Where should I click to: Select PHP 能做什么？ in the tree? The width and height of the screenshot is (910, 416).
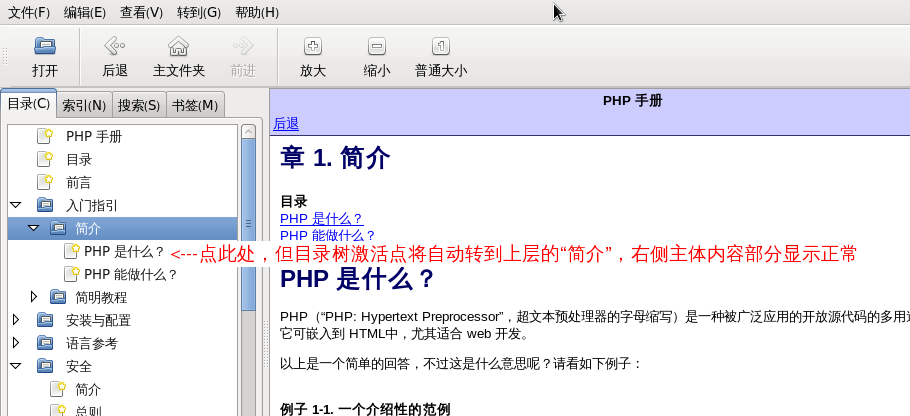(131, 274)
